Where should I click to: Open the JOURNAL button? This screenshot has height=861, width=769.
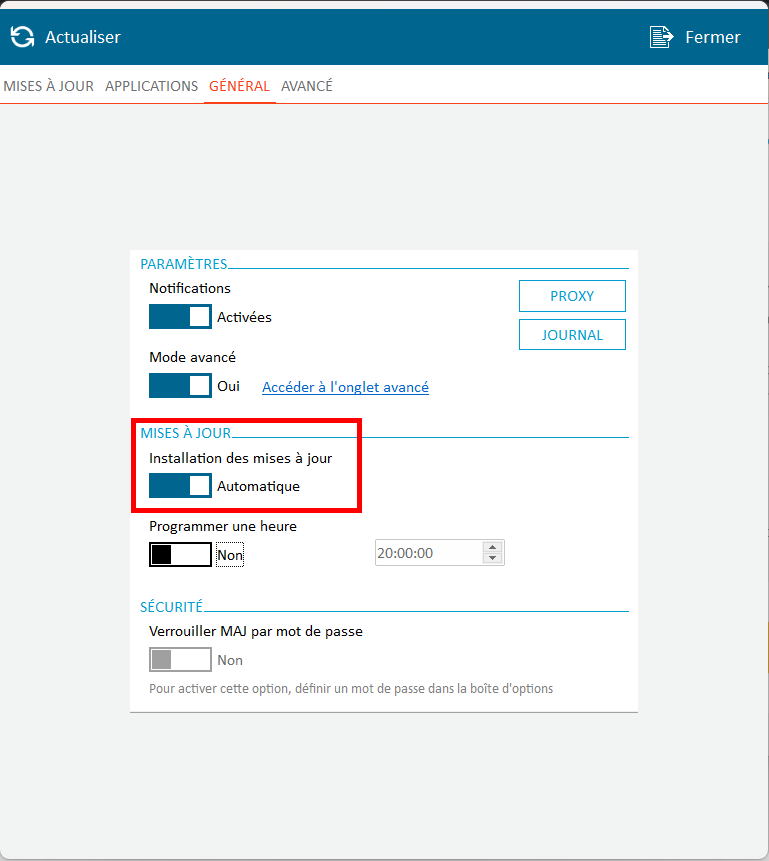572,334
